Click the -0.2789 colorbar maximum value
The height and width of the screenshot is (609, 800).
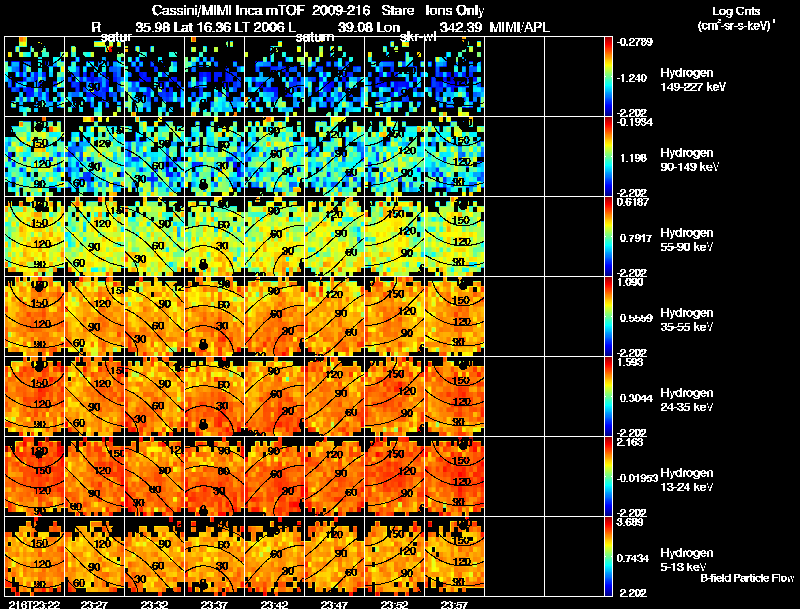click(x=635, y=42)
